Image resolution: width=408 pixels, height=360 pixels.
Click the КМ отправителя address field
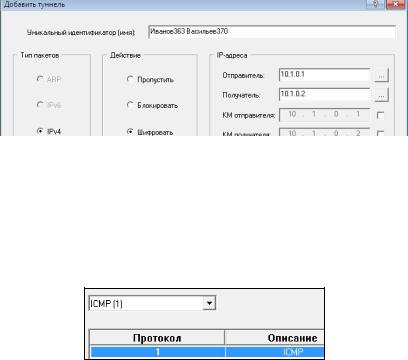click(324, 115)
